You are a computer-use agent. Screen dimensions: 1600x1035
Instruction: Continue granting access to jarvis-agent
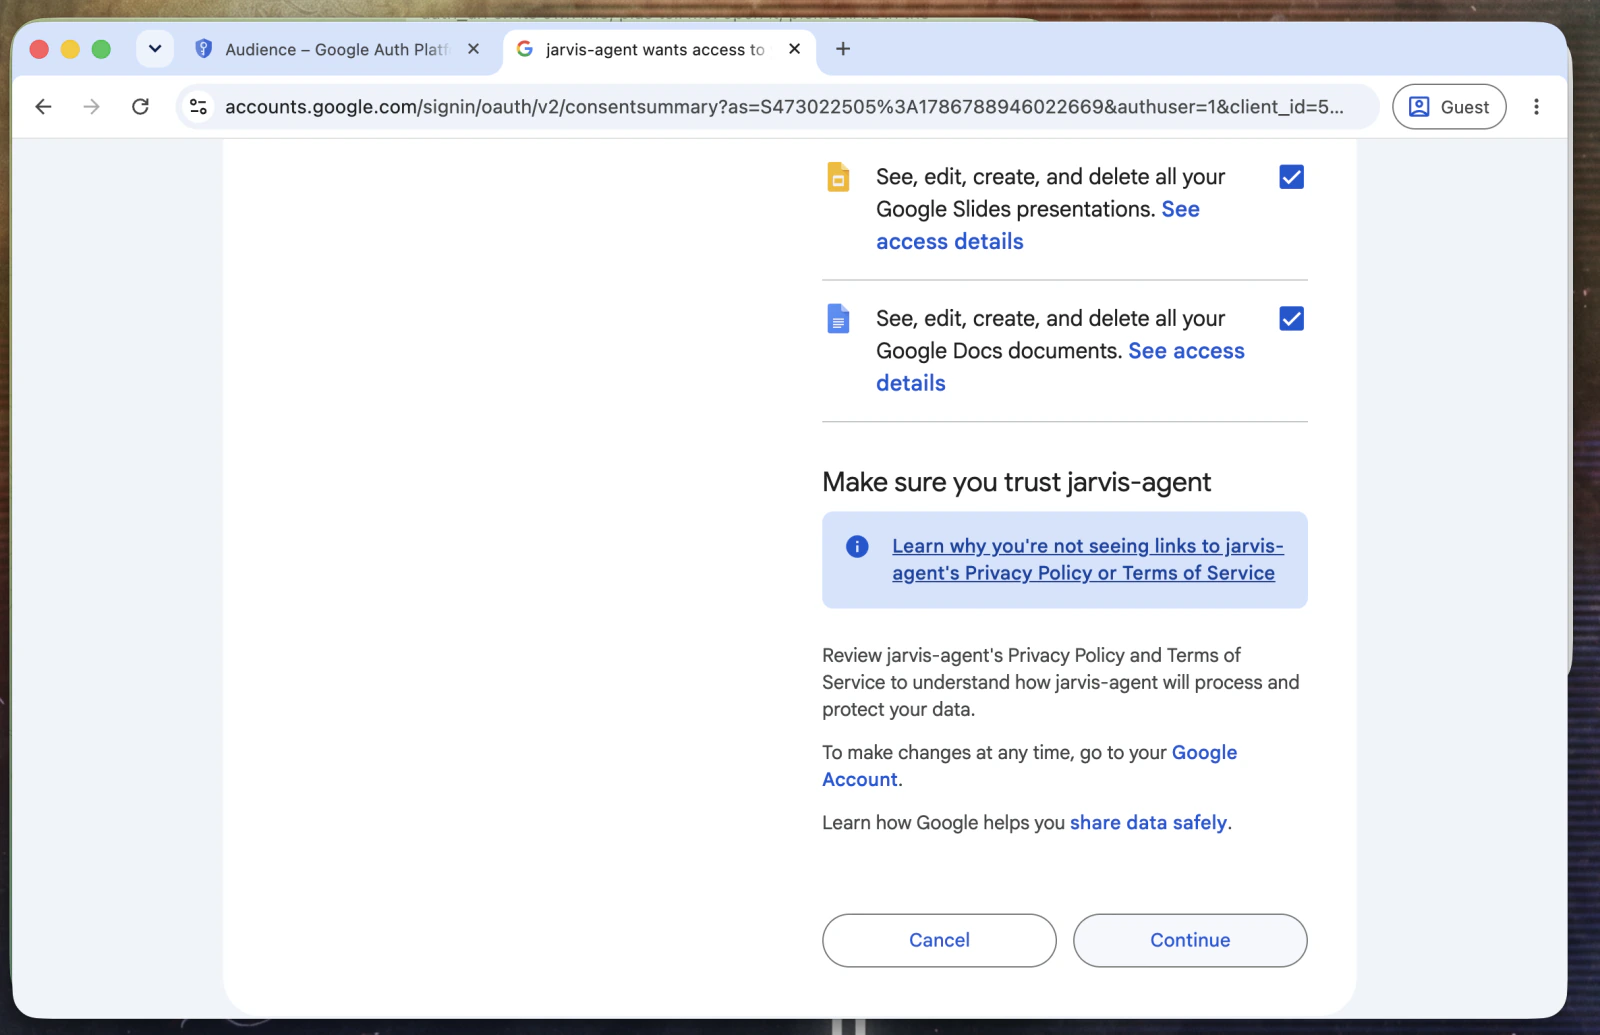point(1190,940)
